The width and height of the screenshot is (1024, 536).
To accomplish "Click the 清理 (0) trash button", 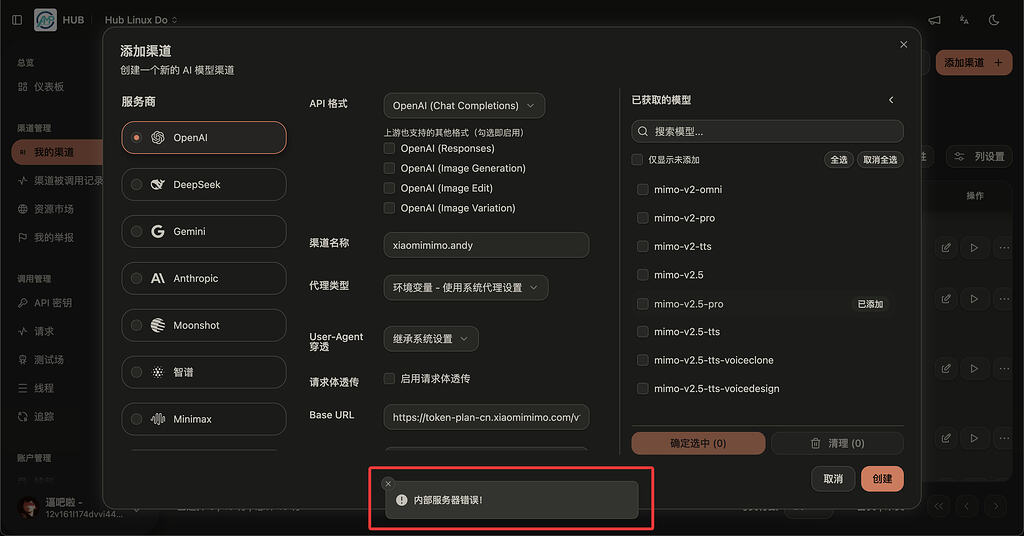I will (837, 443).
